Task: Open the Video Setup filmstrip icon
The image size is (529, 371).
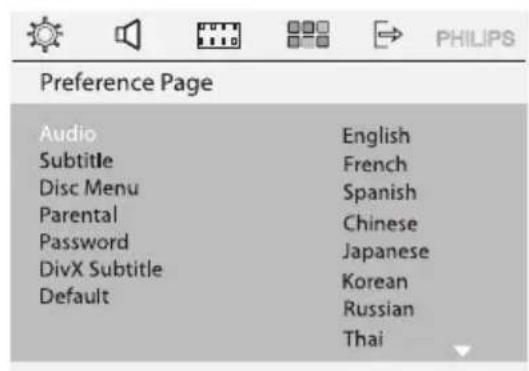Action: click(x=219, y=36)
